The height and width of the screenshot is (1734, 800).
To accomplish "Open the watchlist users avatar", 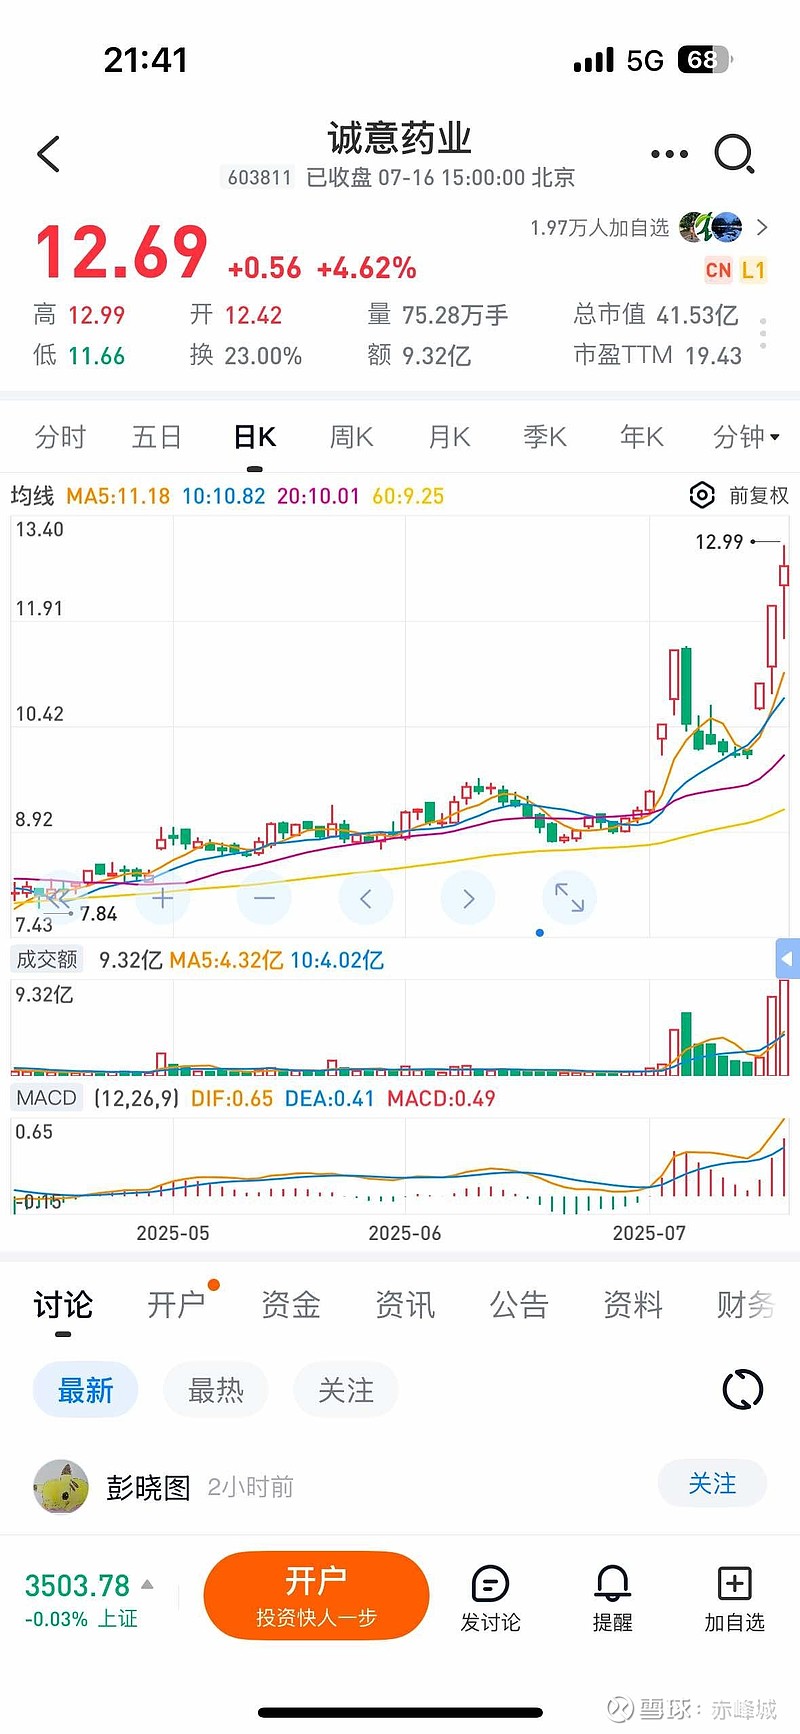I will (x=711, y=227).
